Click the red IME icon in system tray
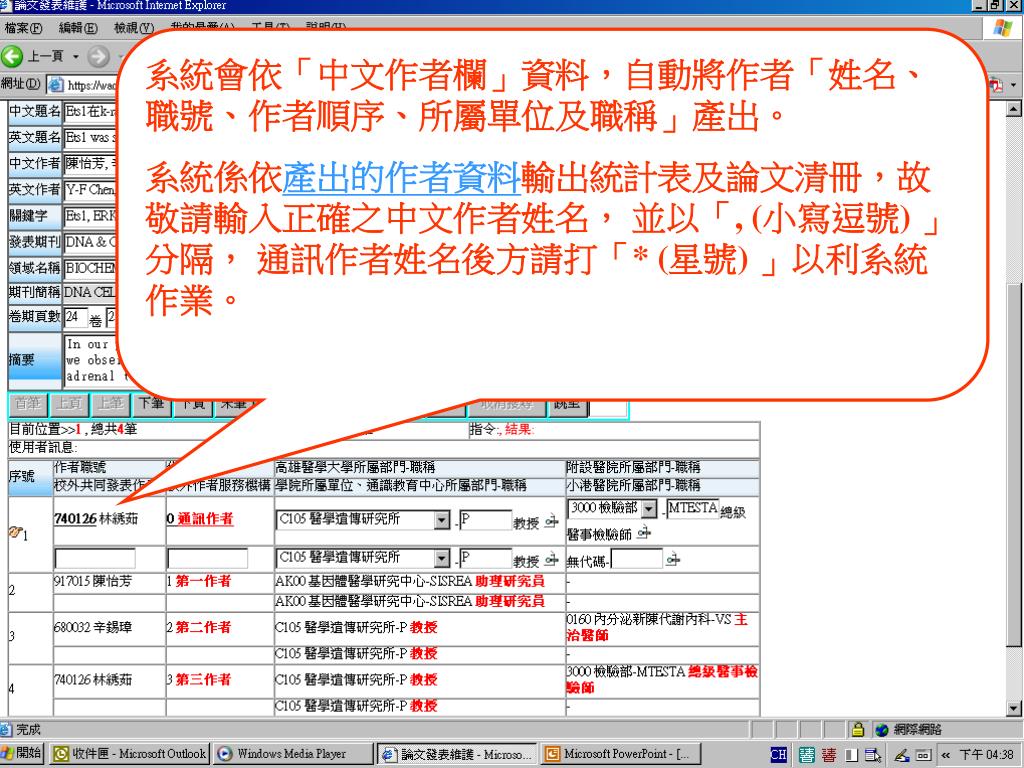The height and width of the screenshot is (768, 1024). tap(829, 755)
